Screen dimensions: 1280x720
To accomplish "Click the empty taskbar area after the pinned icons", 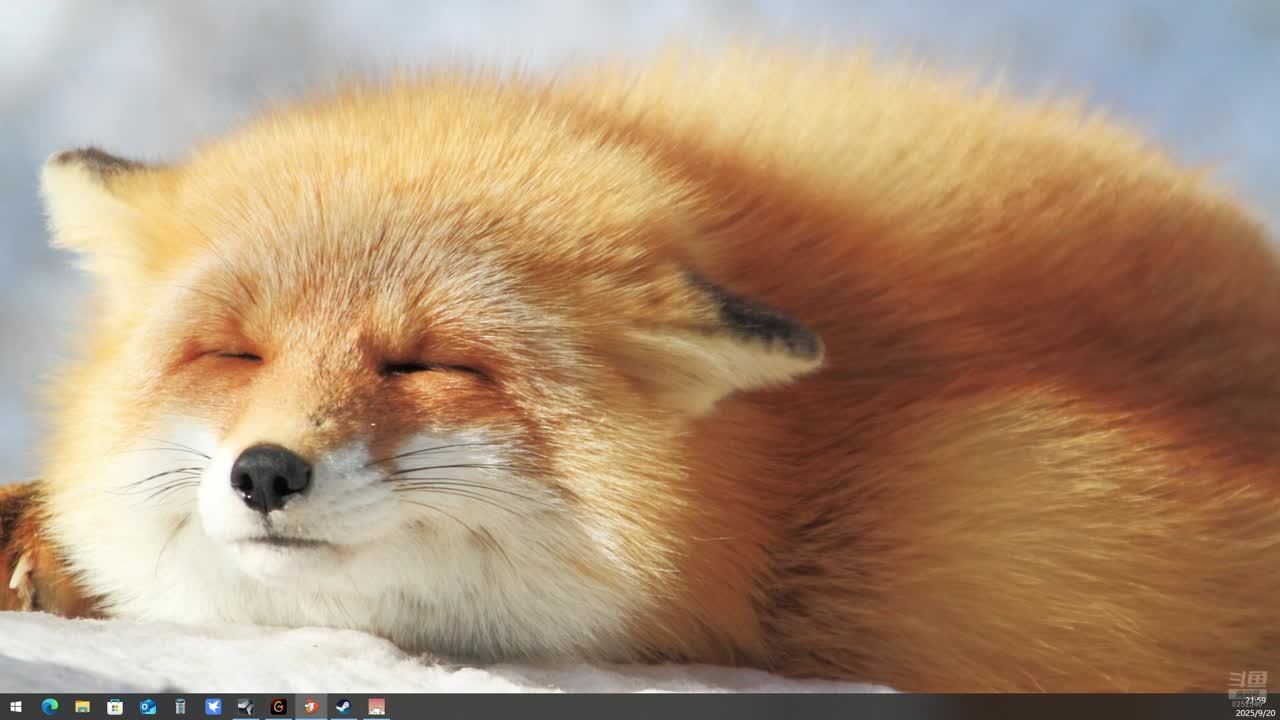I will pos(700,707).
